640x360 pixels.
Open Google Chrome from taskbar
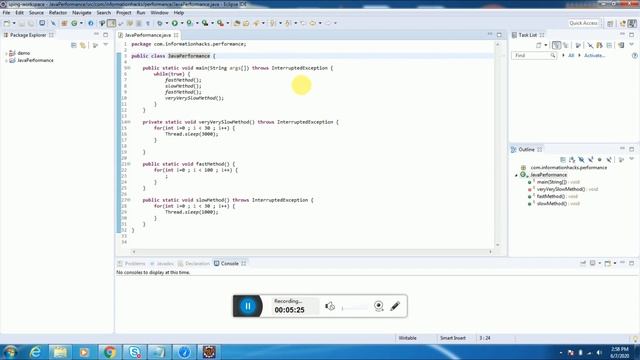[109, 352]
